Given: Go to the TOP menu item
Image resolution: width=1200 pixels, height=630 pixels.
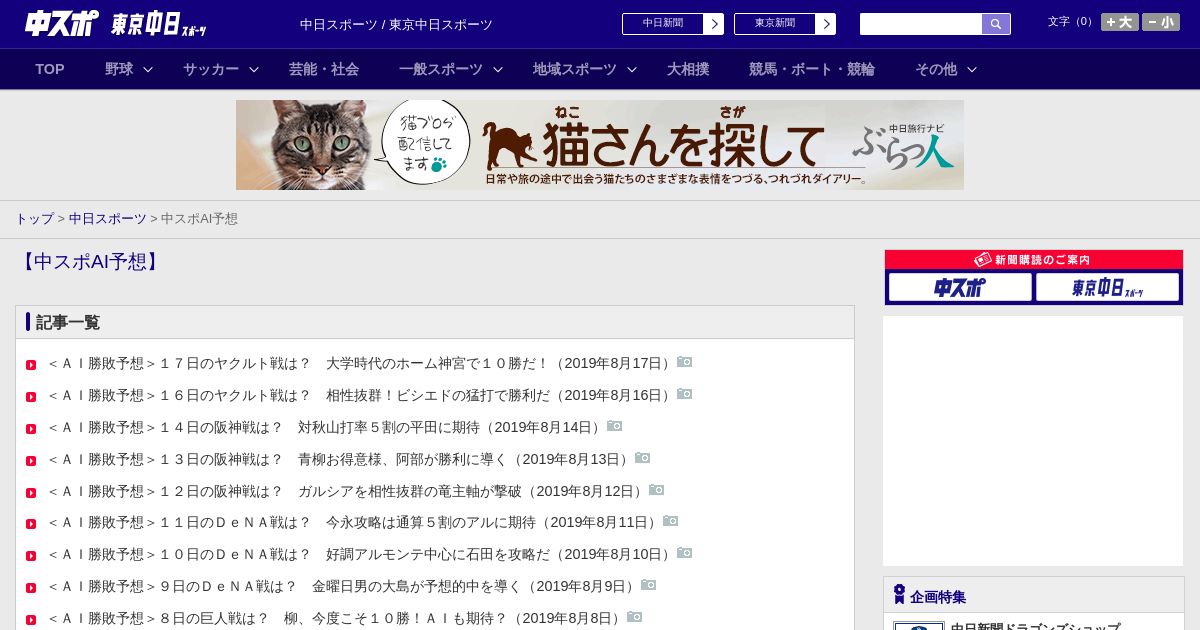Looking at the screenshot, I should [50, 69].
